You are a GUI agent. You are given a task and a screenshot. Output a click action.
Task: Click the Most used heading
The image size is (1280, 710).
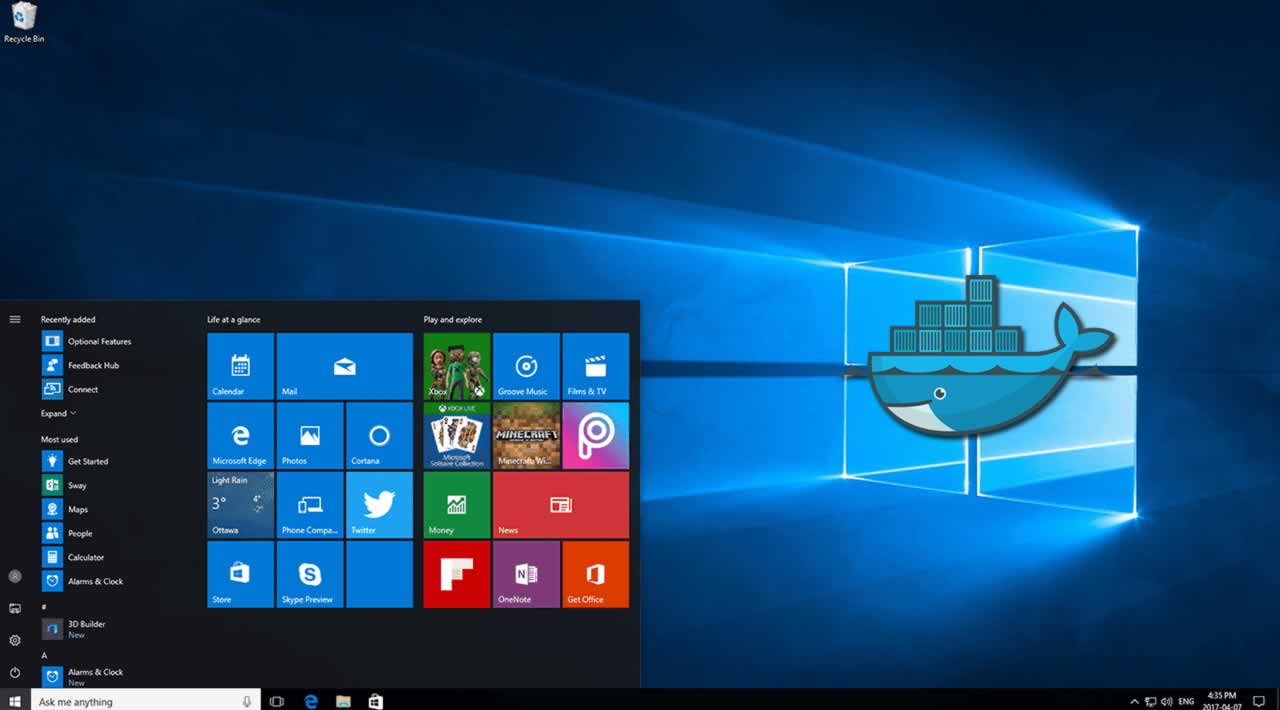pyautogui.click(x=59, y=440)
